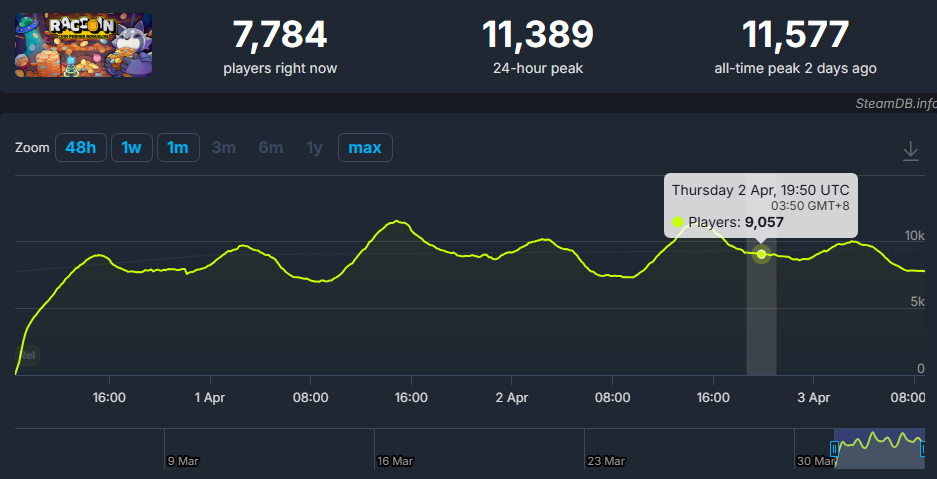The image size is (937, 479).
Task: Click the 23 Mar mark in navigator
Action: [x=606, y=461]
